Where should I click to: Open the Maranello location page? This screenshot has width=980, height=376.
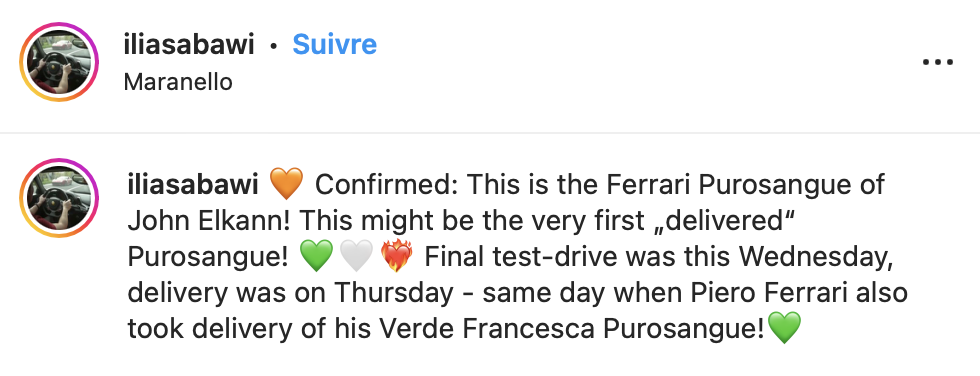coord(178,82)
